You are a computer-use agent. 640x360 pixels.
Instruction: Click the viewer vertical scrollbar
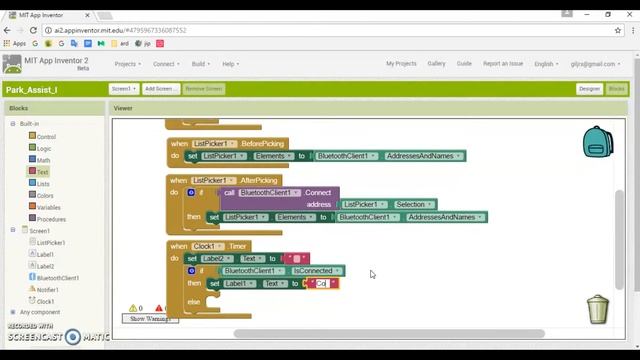[620, 240]
